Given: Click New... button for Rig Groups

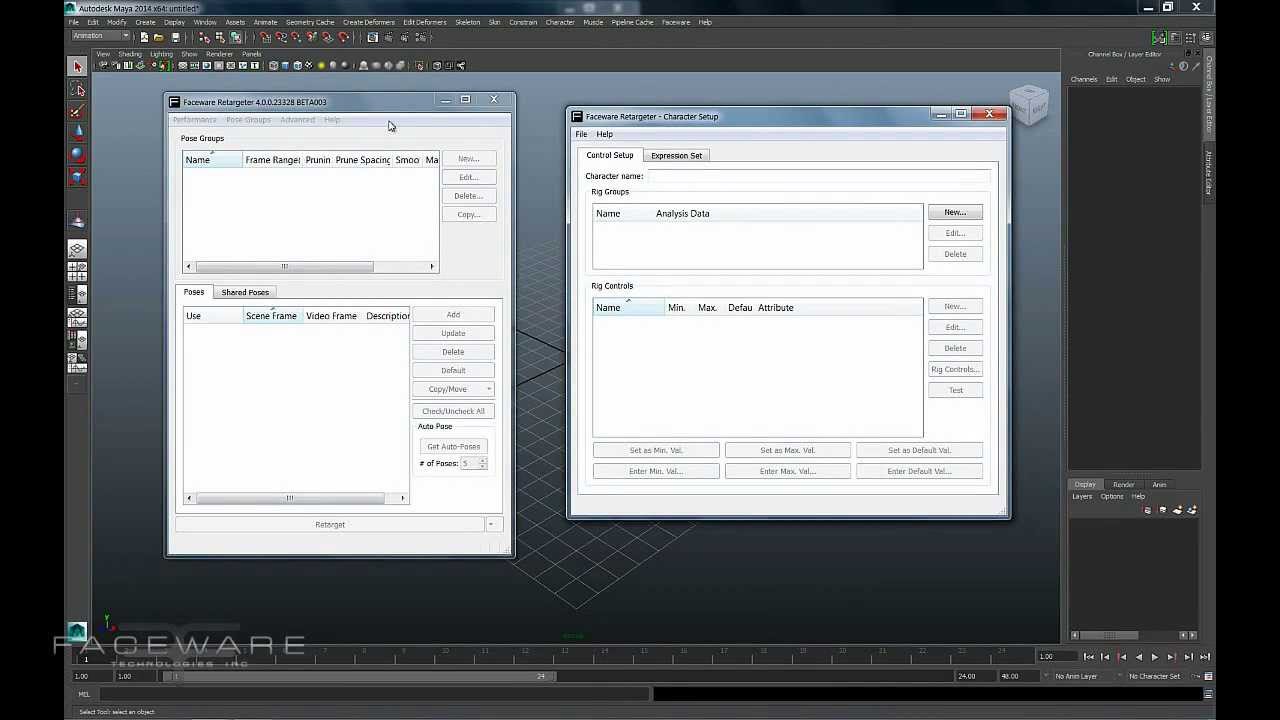Looking at the screenshot, I should (955, 212).
